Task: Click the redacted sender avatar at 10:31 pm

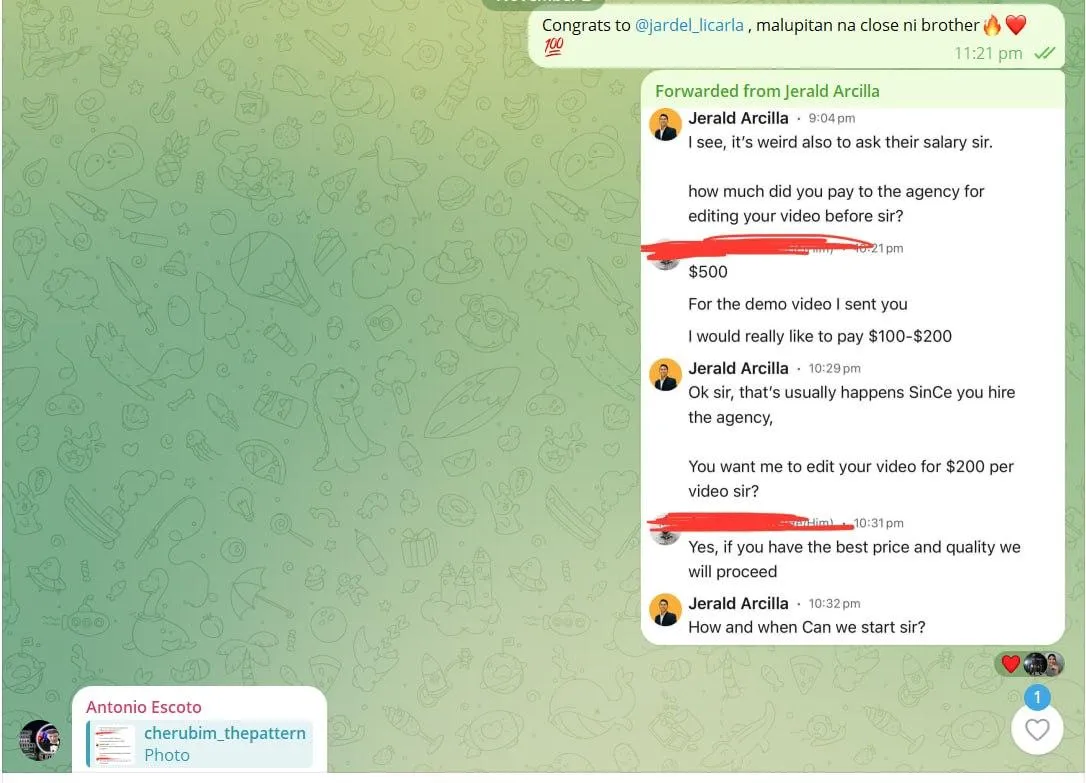Action: click(x=666, y=531)
